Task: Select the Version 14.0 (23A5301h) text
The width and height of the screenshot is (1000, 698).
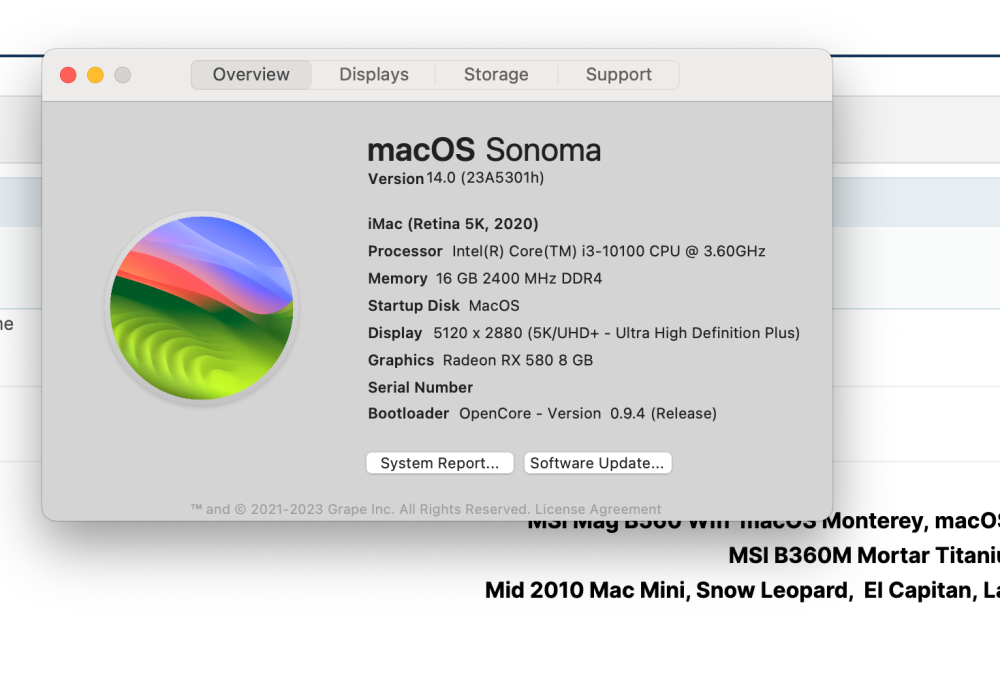Action: (x=456, y=178)
